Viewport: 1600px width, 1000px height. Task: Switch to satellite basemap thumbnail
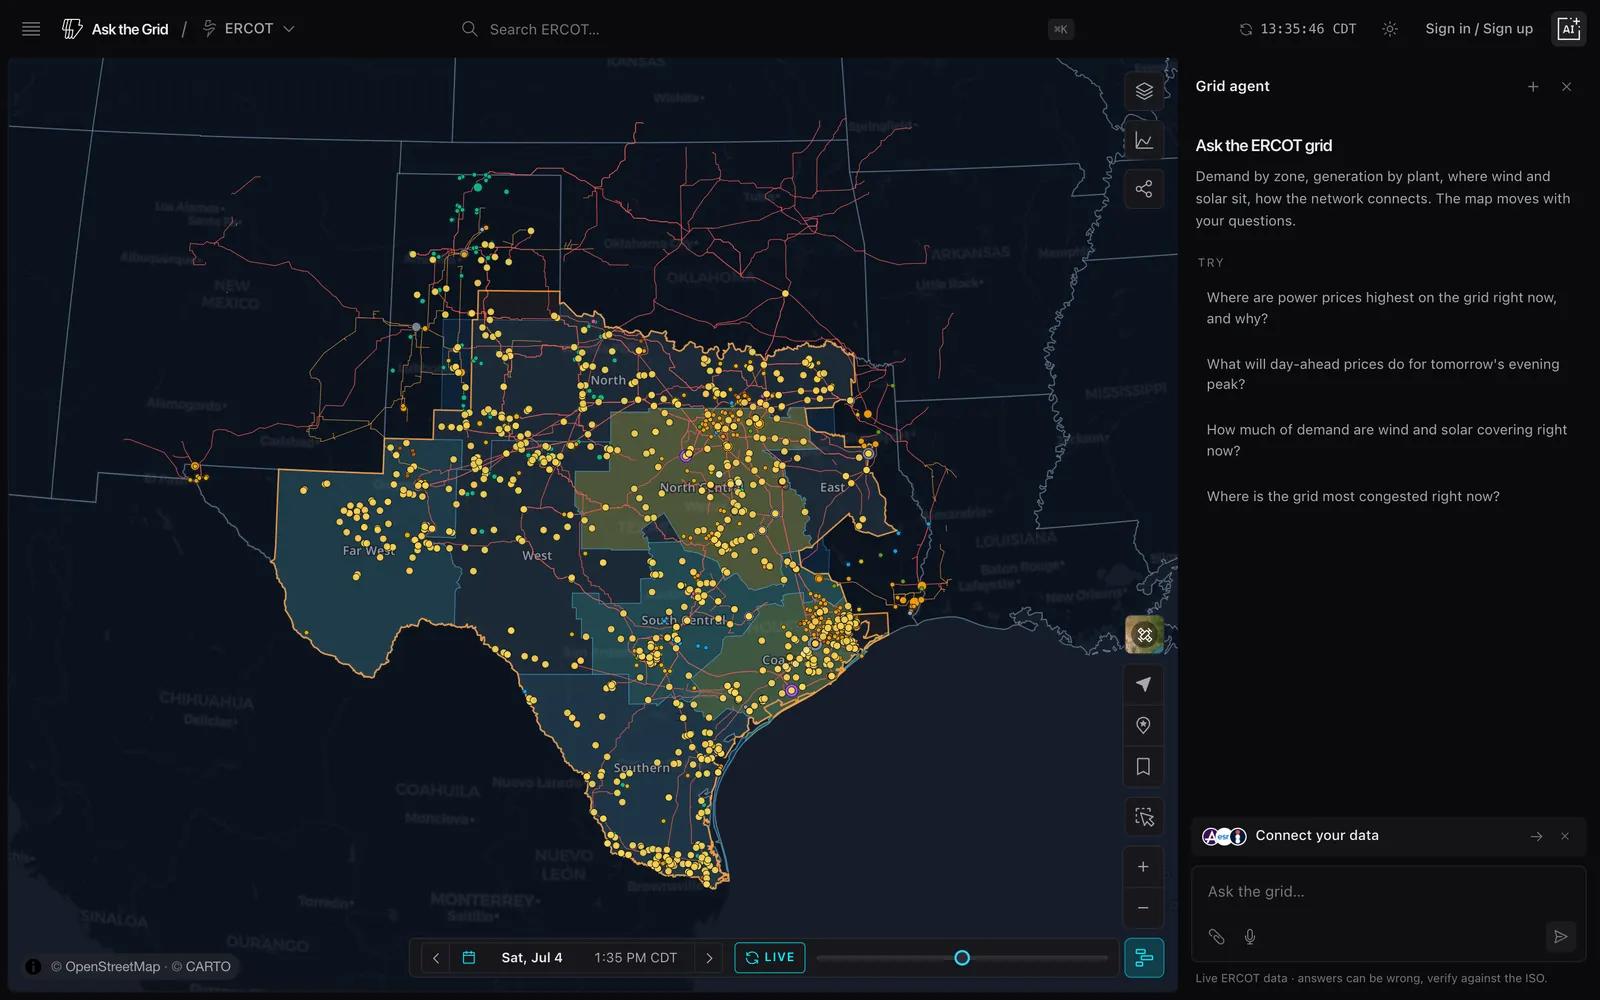pos(1144,635)
